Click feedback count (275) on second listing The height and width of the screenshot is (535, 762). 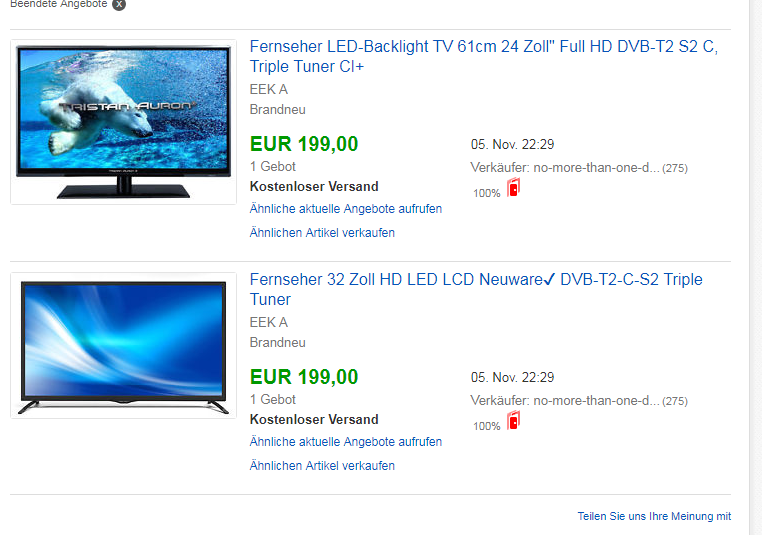[x=675, y=401]
